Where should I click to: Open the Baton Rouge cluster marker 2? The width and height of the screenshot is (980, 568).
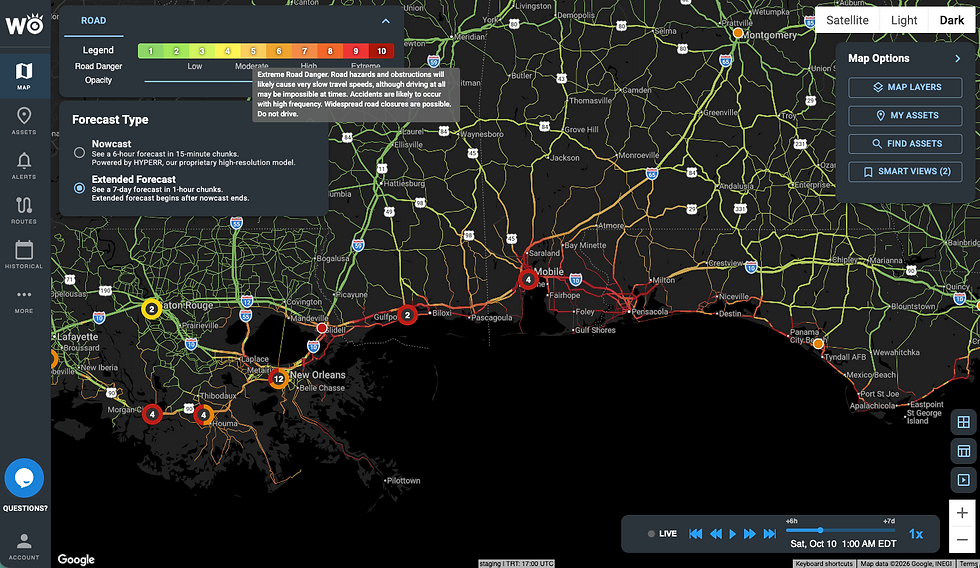tap(151, 309)
